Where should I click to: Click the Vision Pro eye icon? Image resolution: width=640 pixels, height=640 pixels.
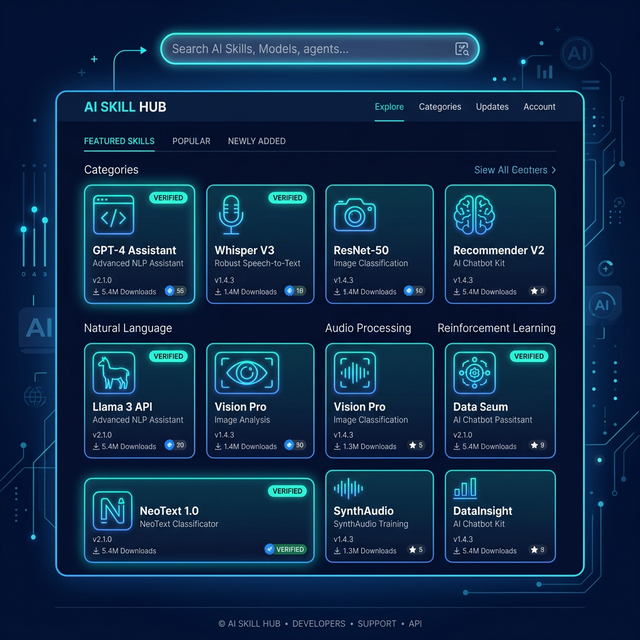[x=247, y=373]
